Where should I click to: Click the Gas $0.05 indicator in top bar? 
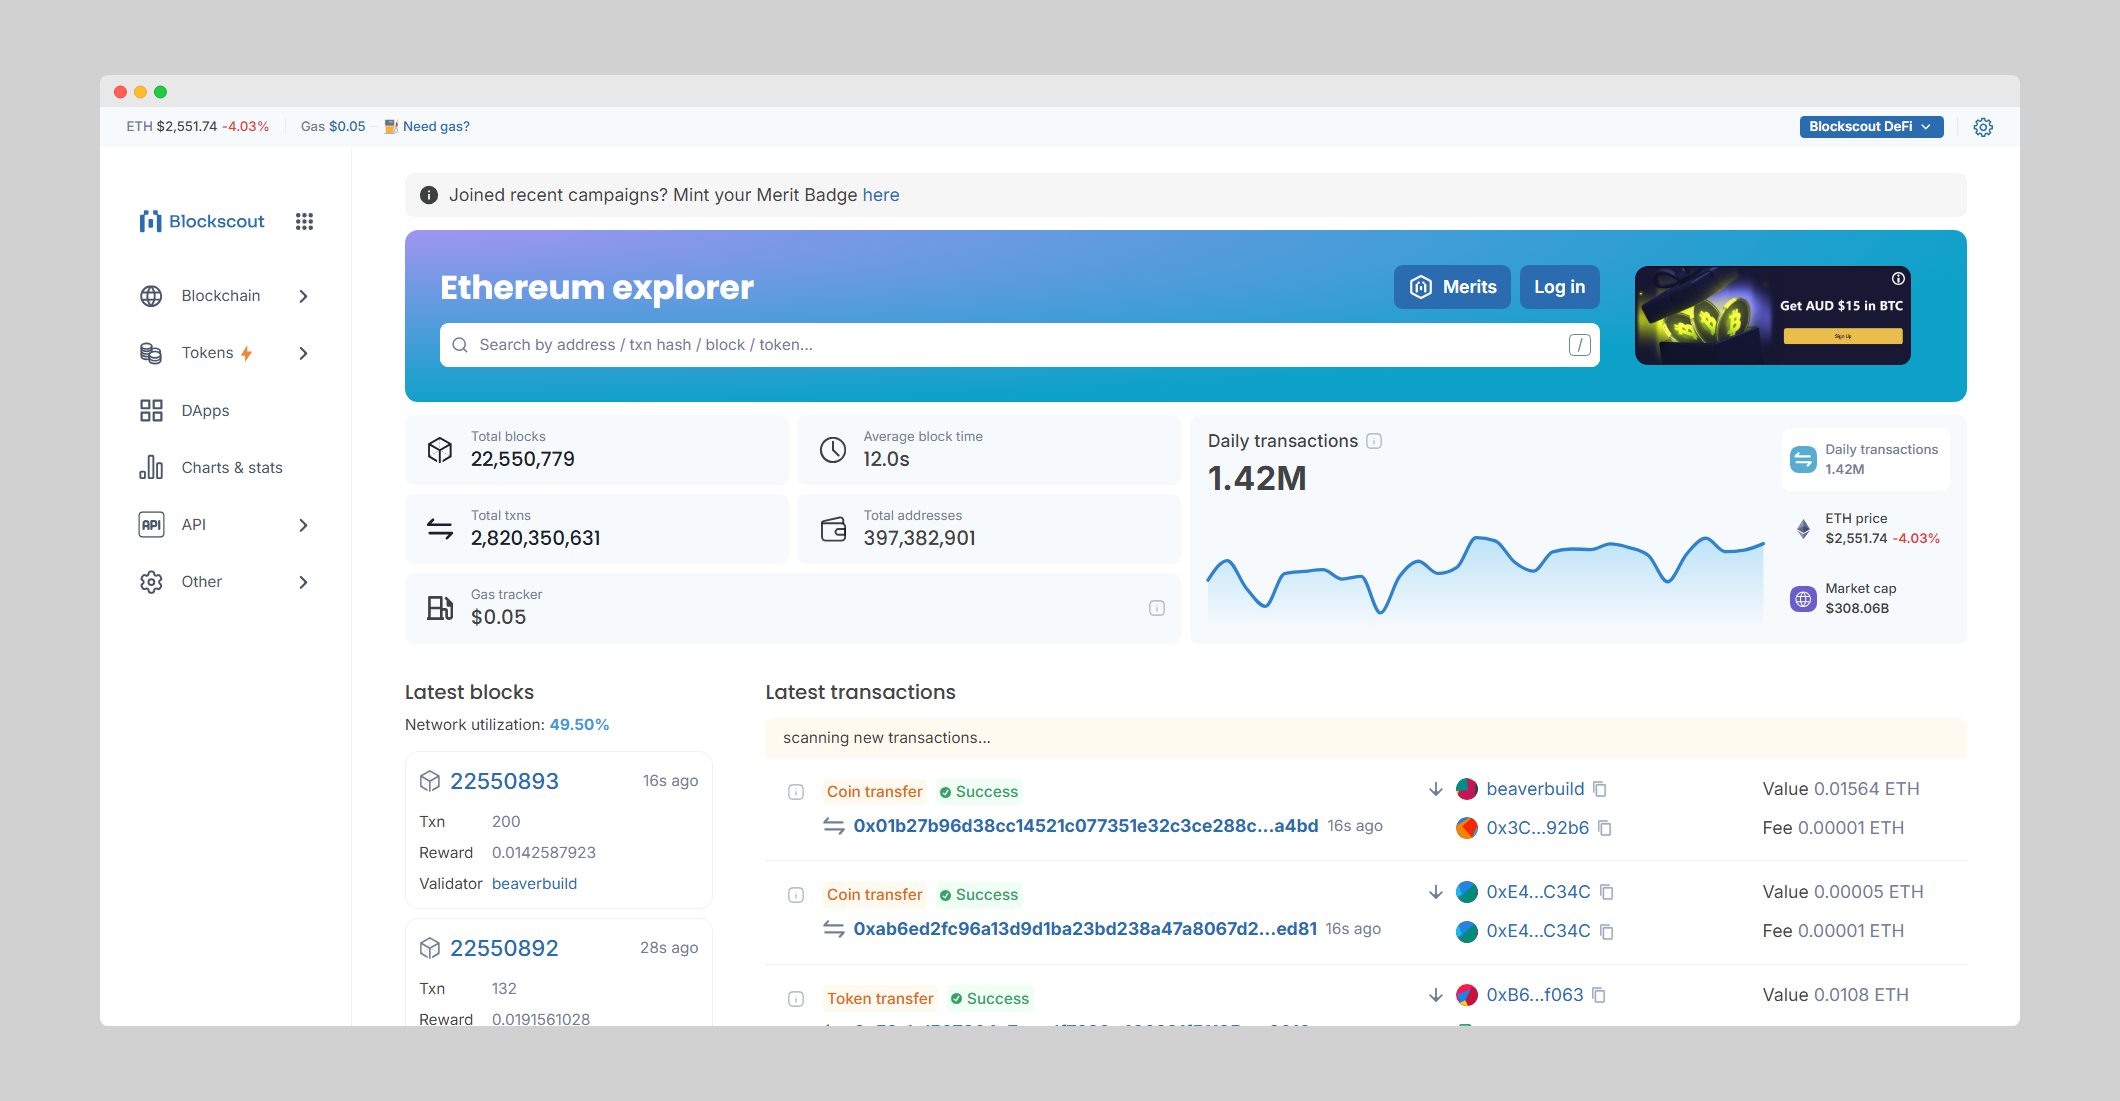[x=333, y=127]
